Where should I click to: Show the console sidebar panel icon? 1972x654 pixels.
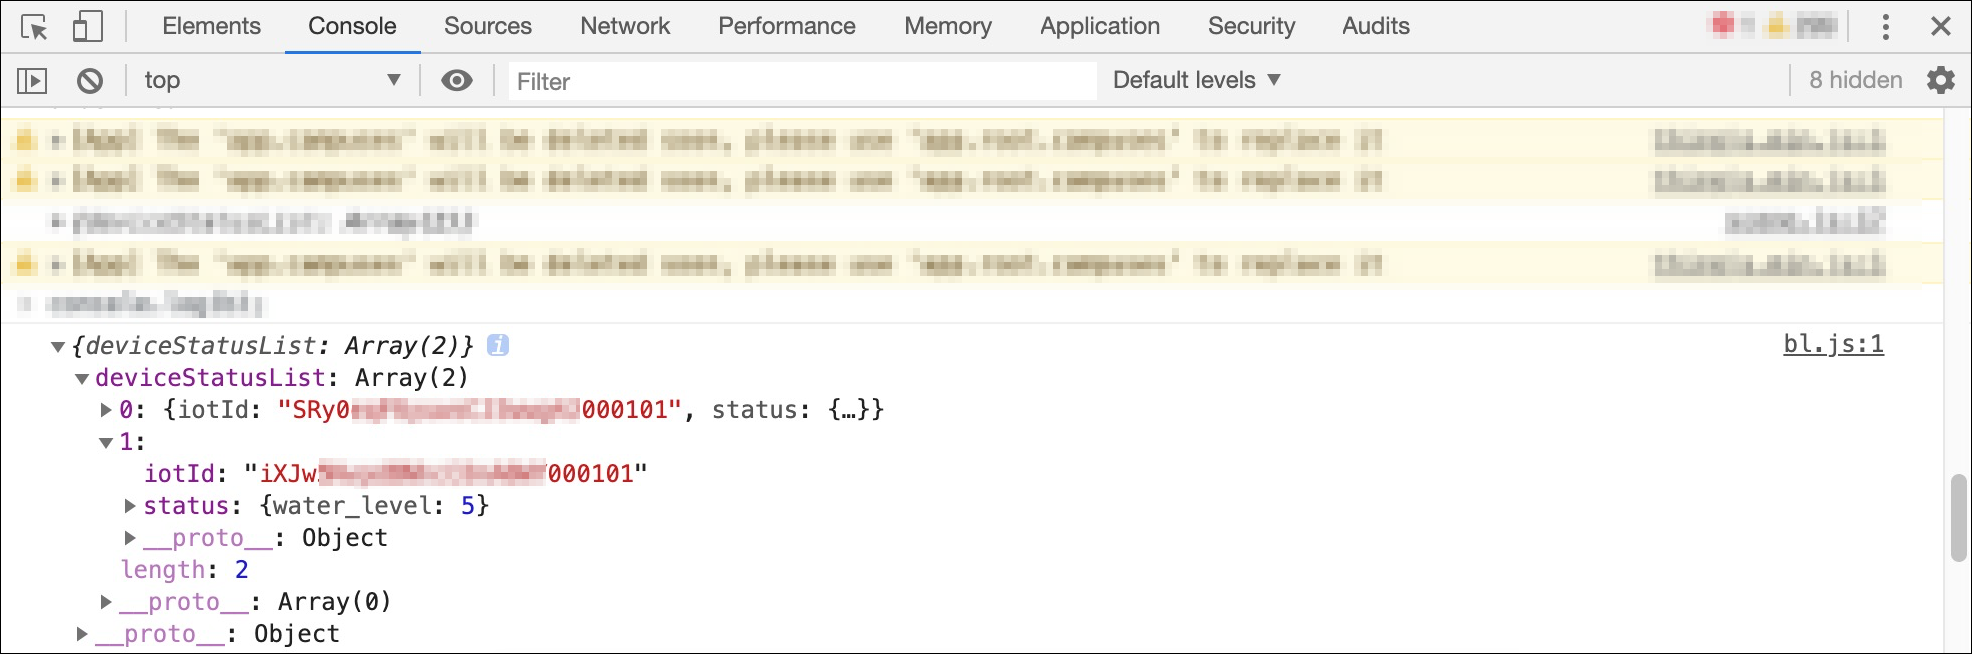(32, 80)
